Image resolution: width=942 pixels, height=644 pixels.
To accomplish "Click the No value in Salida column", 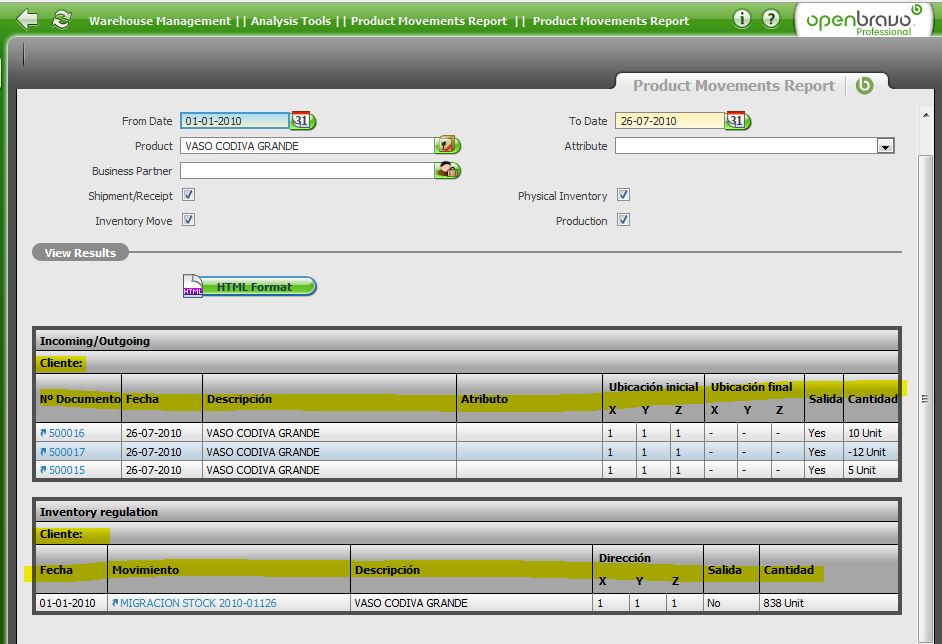I will click(x=714, y=603).
